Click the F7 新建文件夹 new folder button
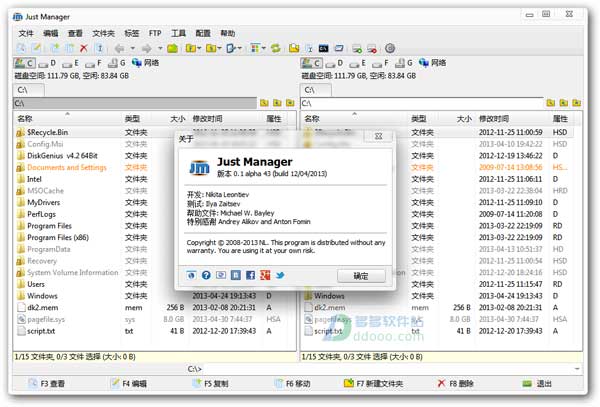The image size is (600, 407). (x=373, y=383)
